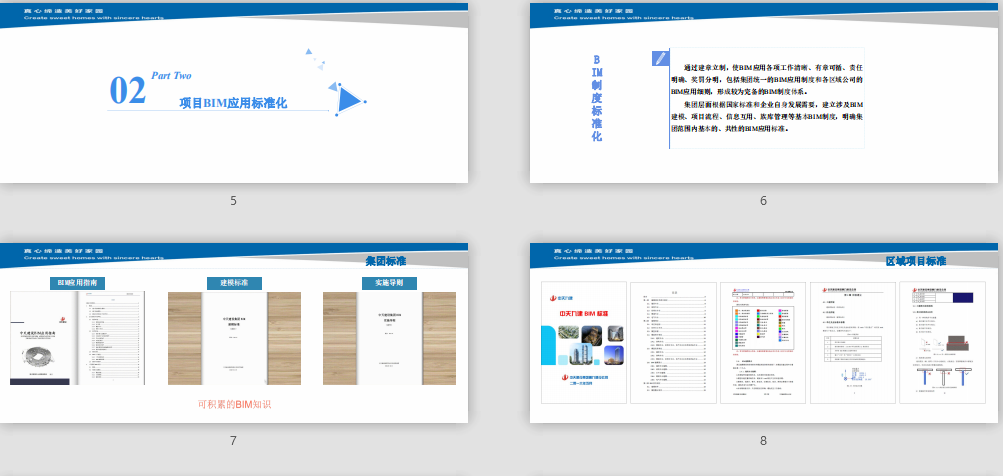Click the "集团标准" title on slide 7
Screen dimensions: 1003x476
[385, 261]
